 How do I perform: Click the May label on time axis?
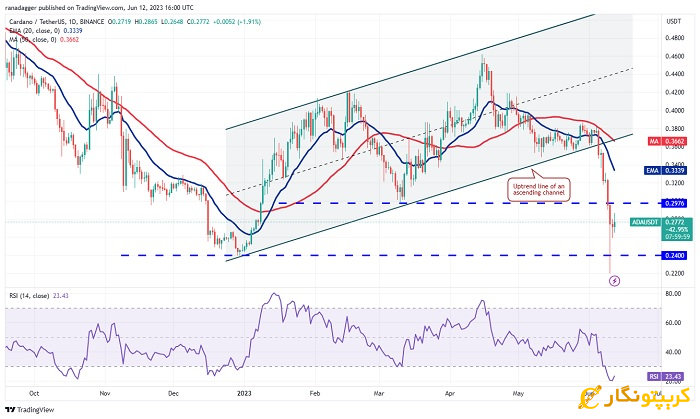coord(518,394)
